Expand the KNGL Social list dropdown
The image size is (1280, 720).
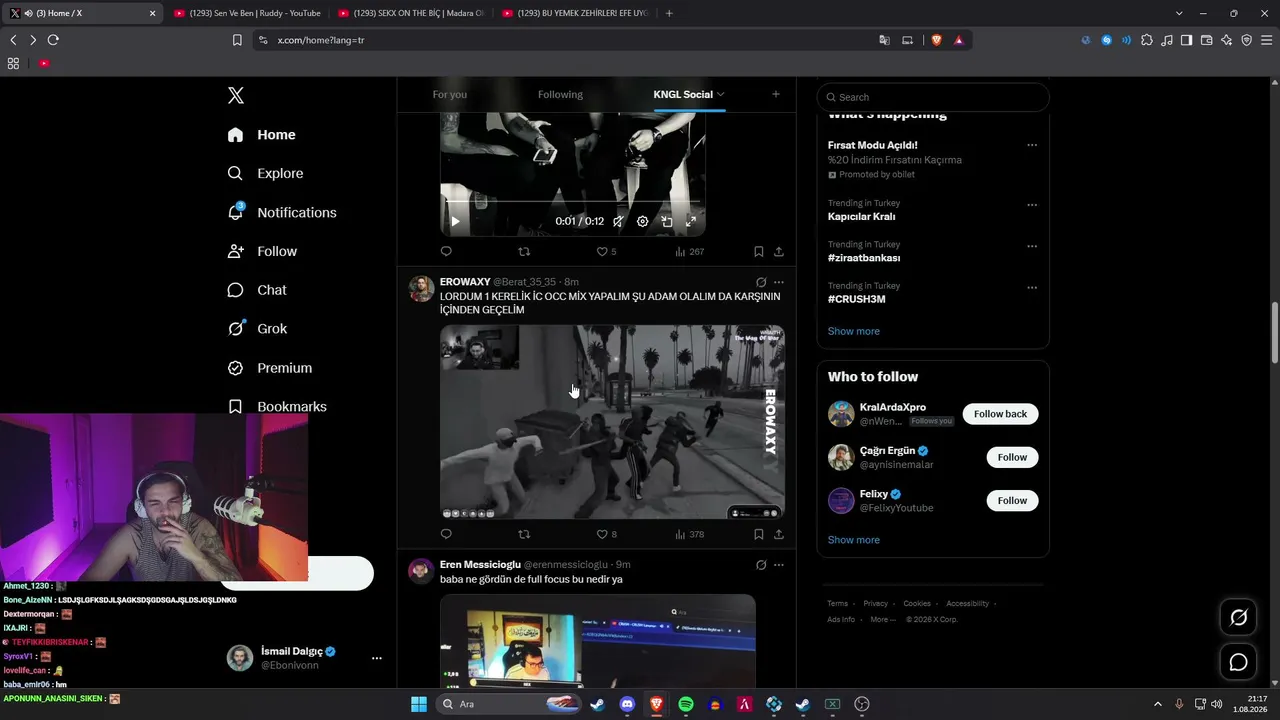(720, 94)
